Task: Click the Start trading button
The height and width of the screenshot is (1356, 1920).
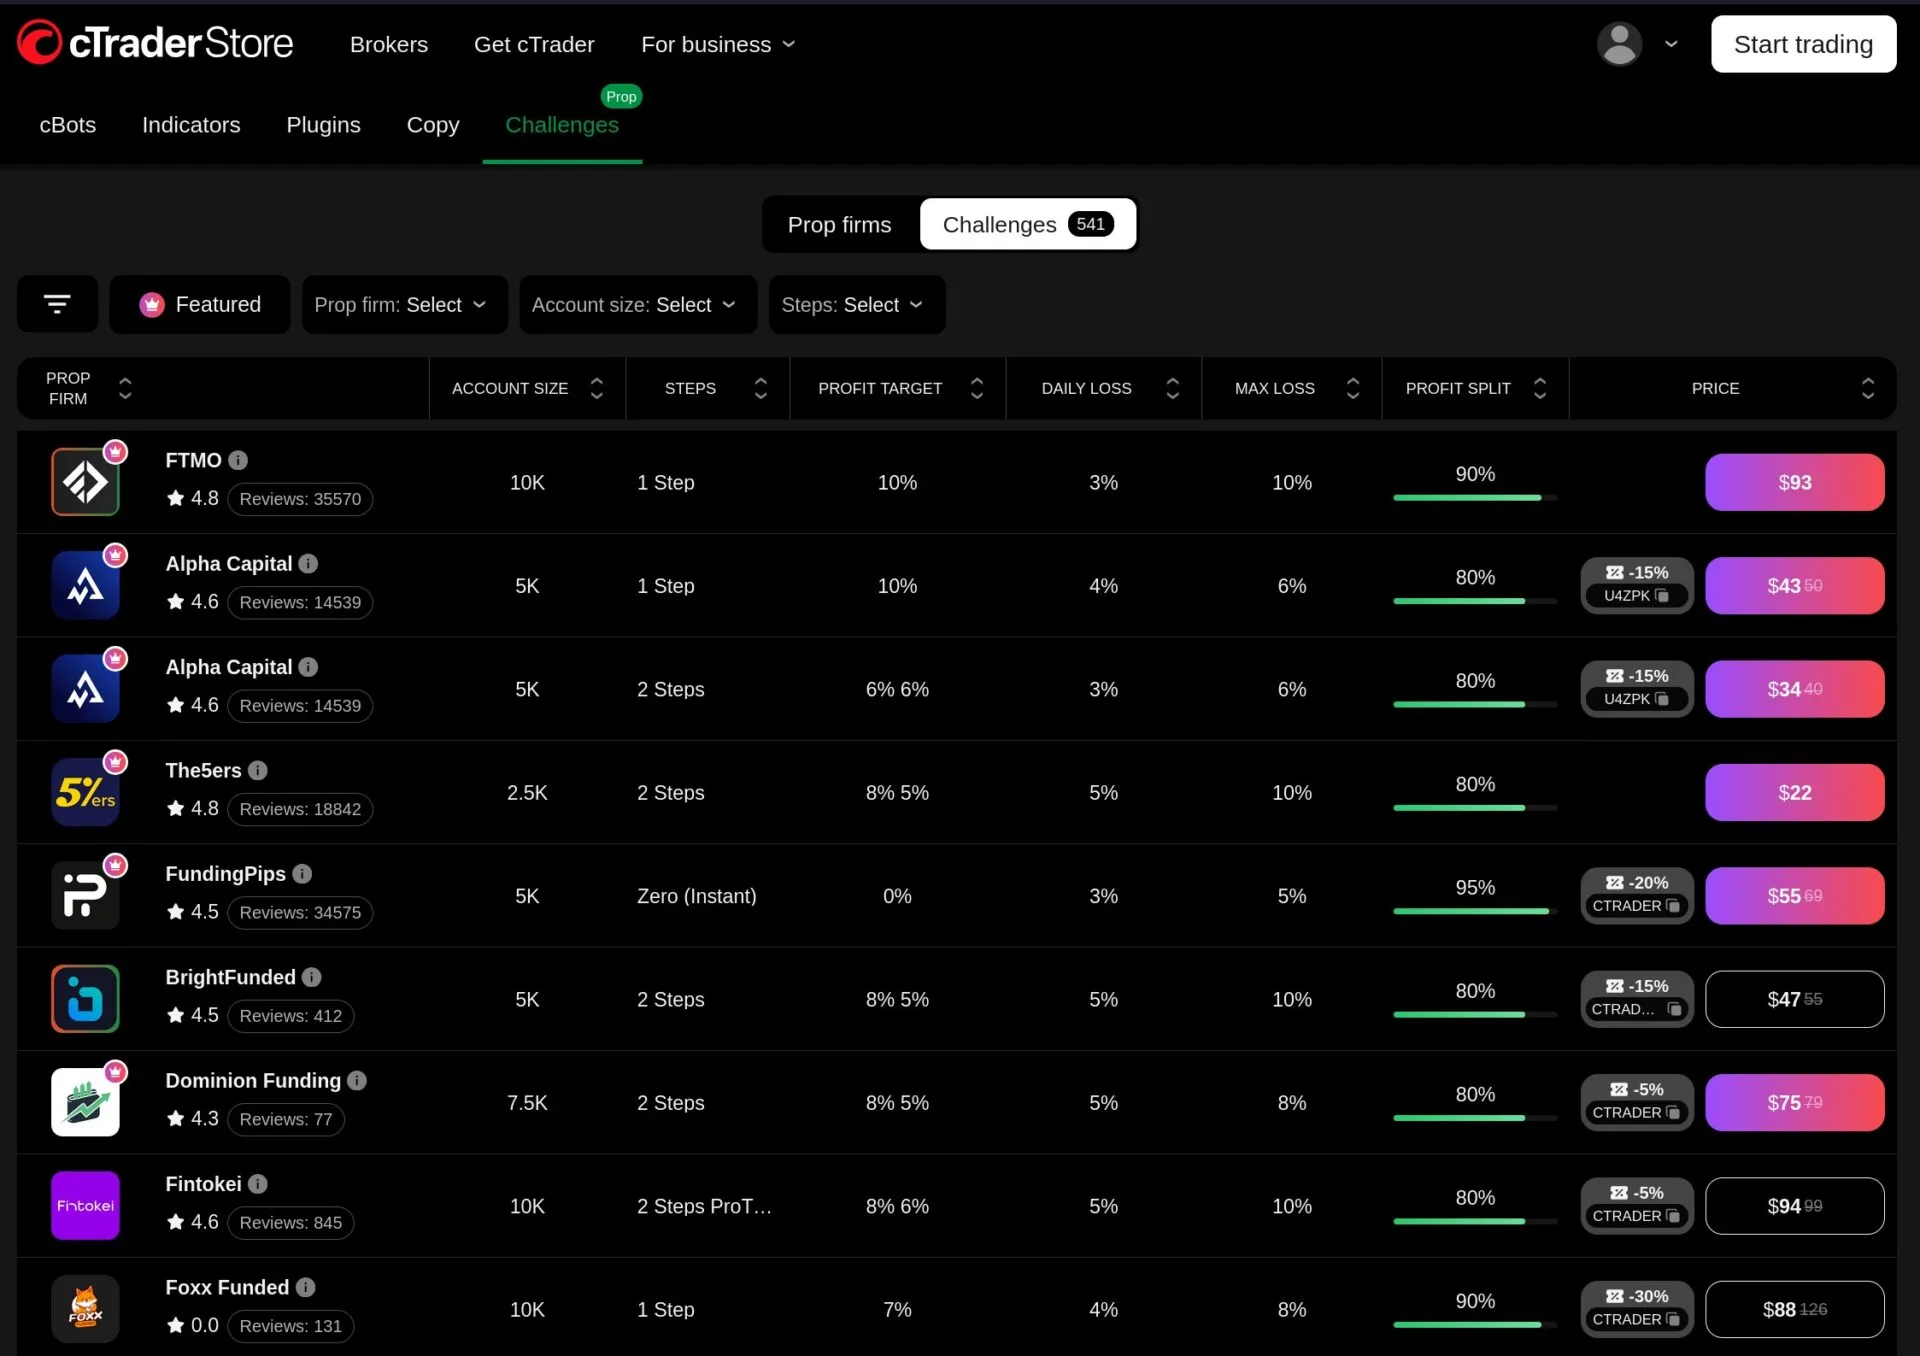Action: 1802,44
